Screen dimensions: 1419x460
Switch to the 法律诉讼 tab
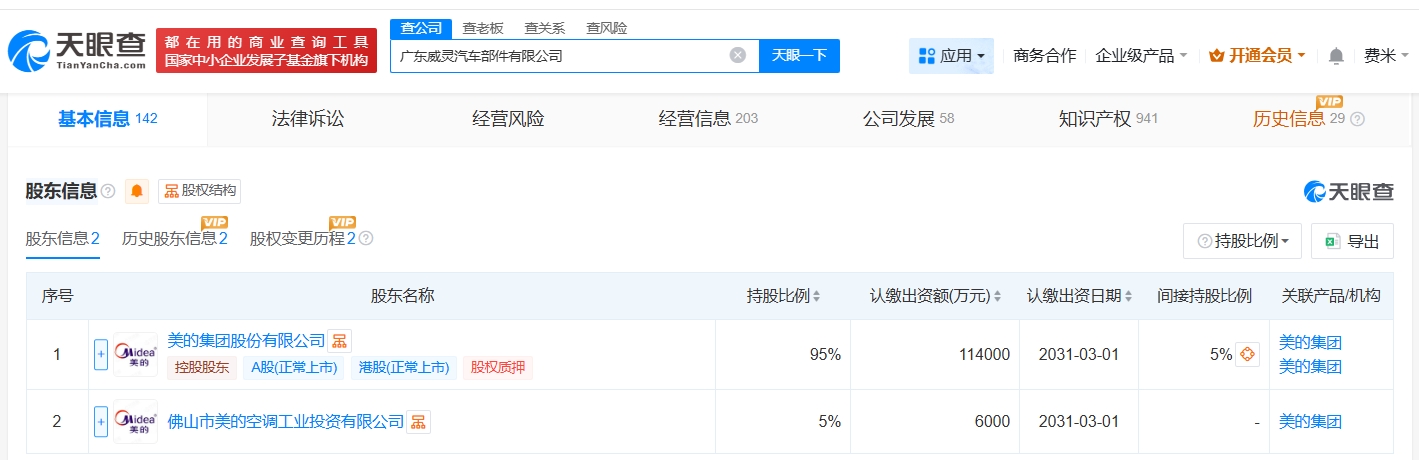click(308, 119)
